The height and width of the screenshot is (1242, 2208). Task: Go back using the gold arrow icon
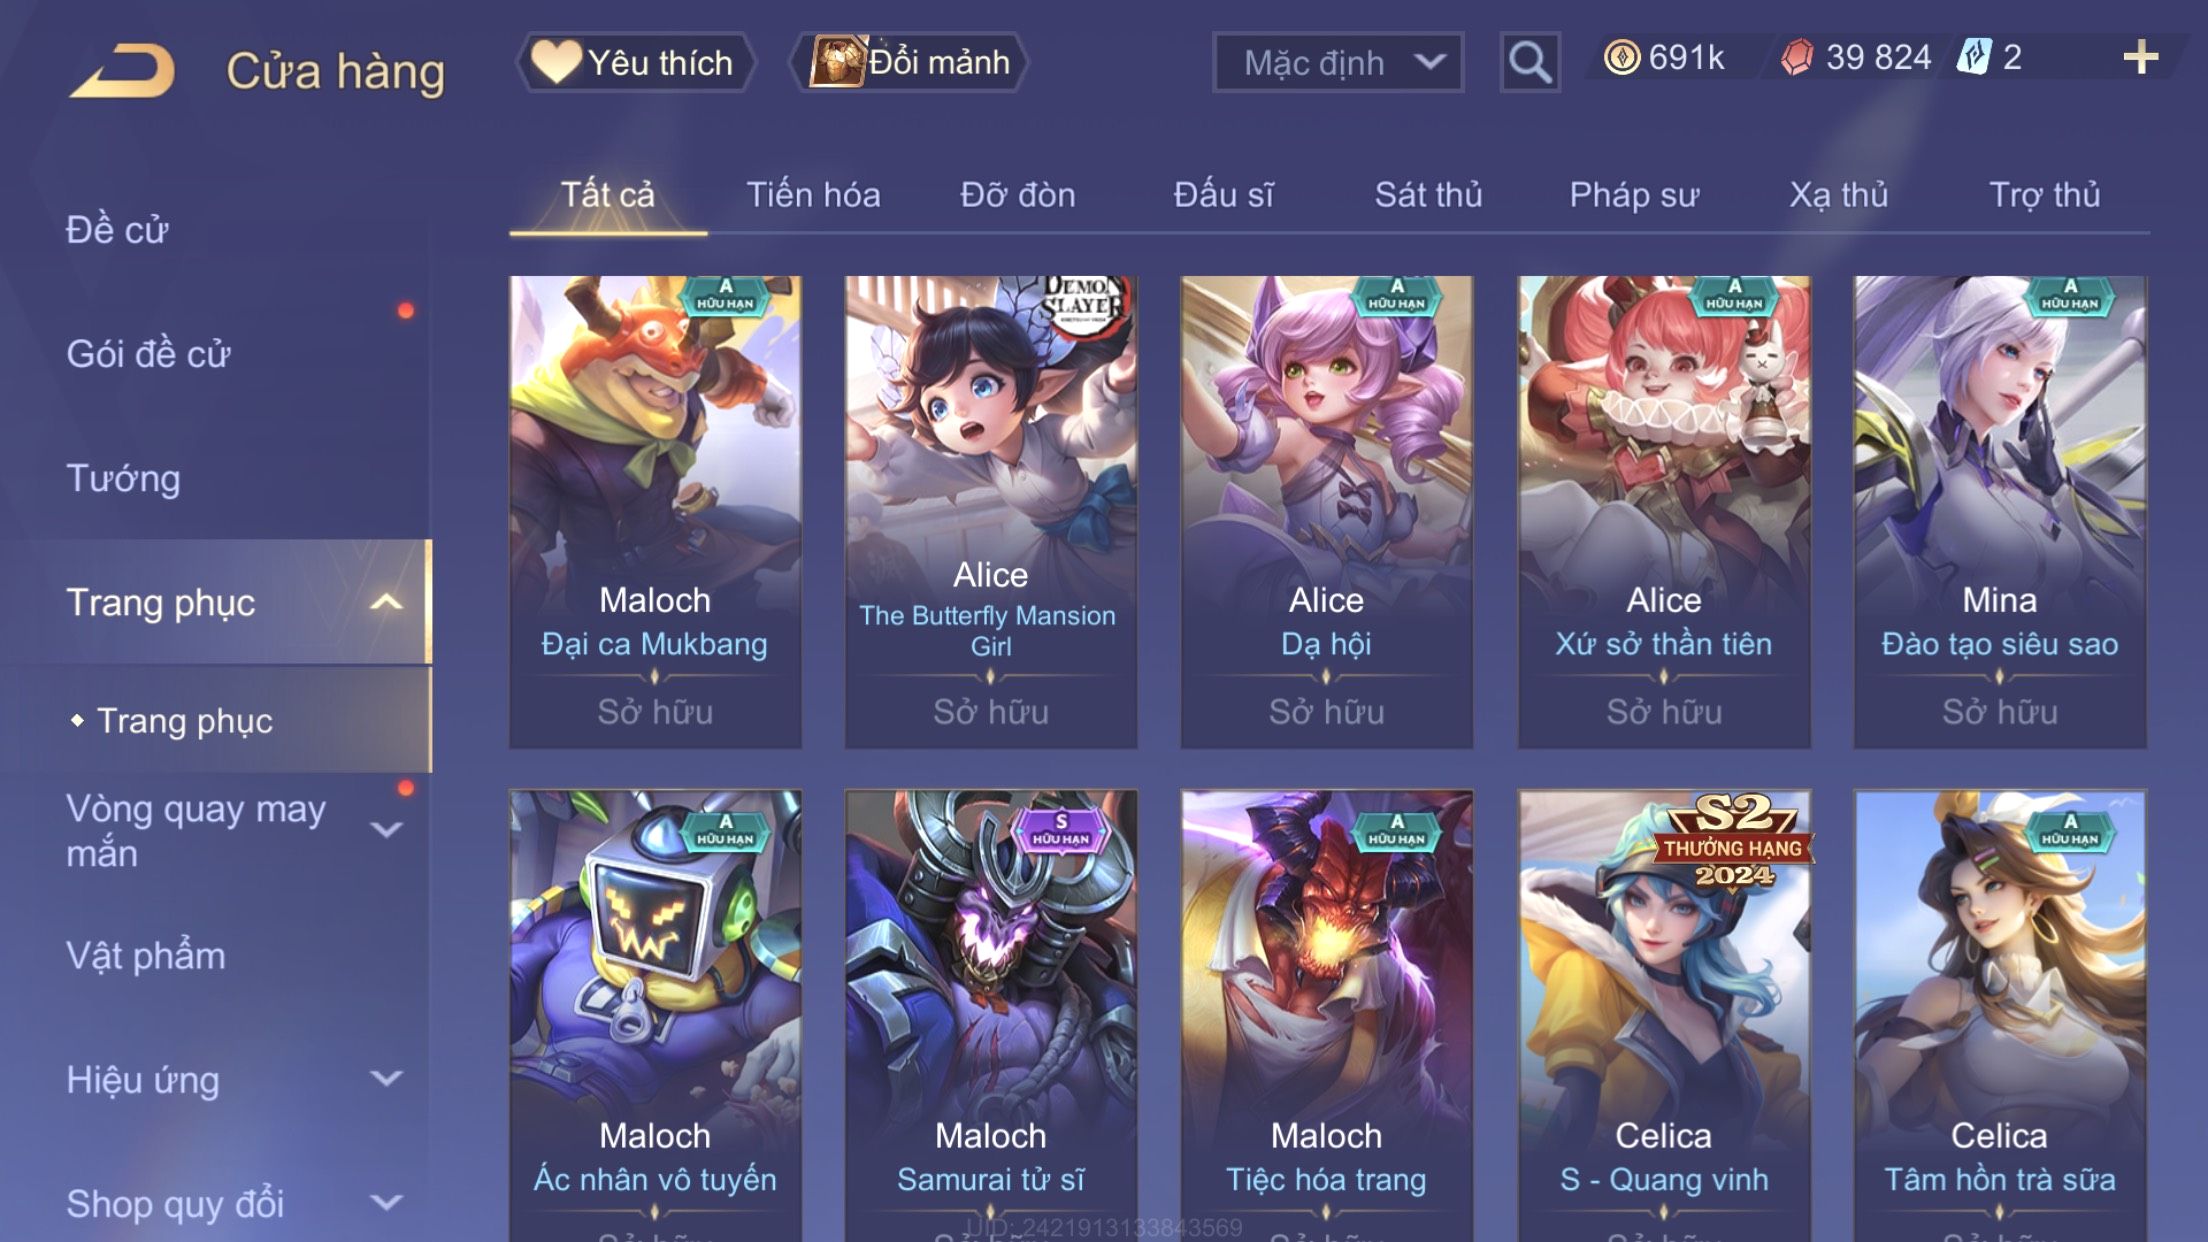tap(122, 70)
